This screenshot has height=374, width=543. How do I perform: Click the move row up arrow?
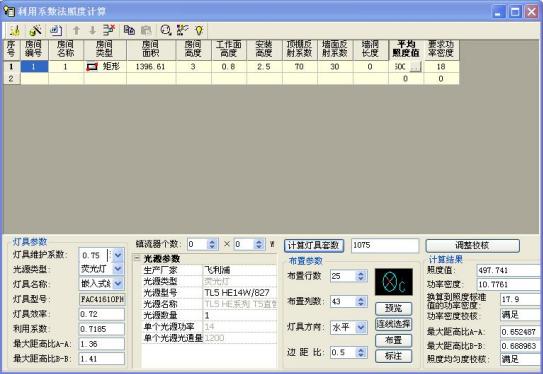pos(77,30)
